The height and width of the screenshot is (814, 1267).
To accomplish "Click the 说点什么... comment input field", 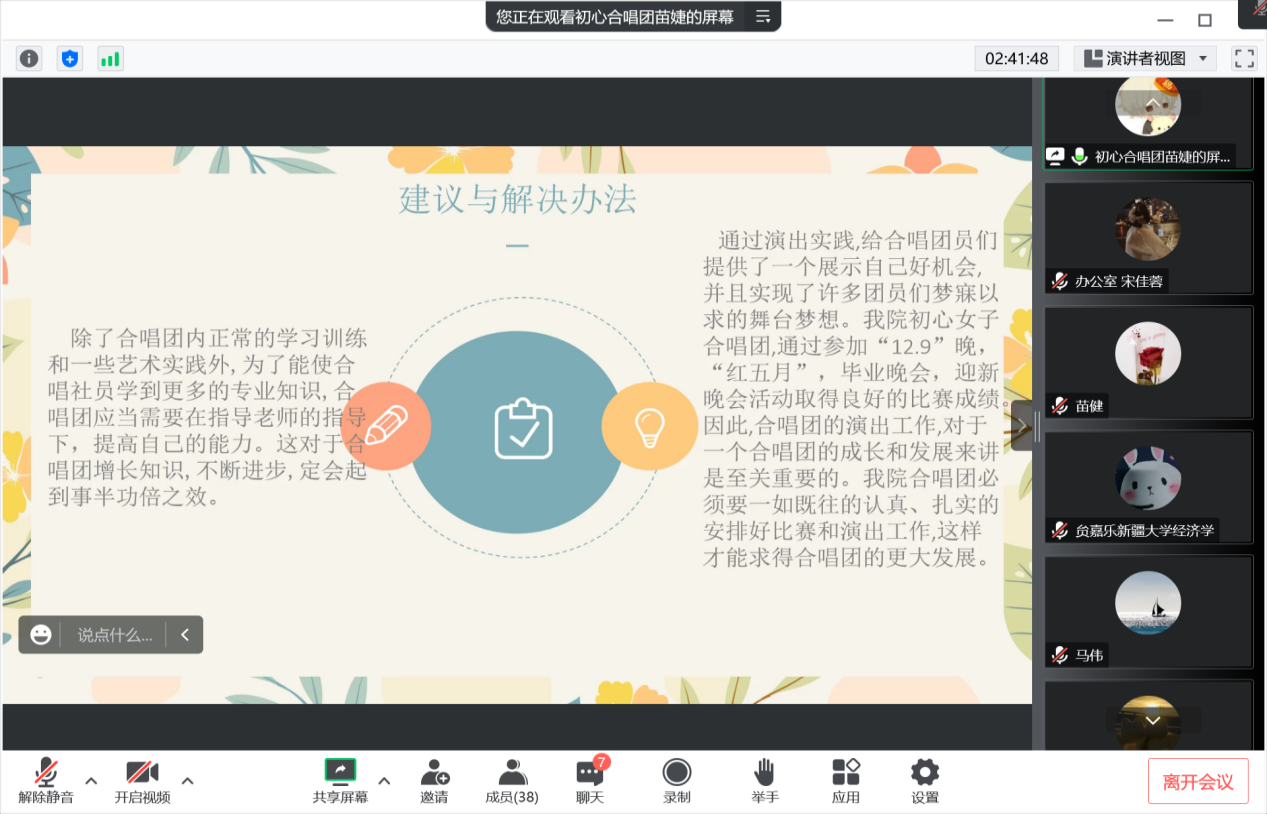I will [115, 635].
